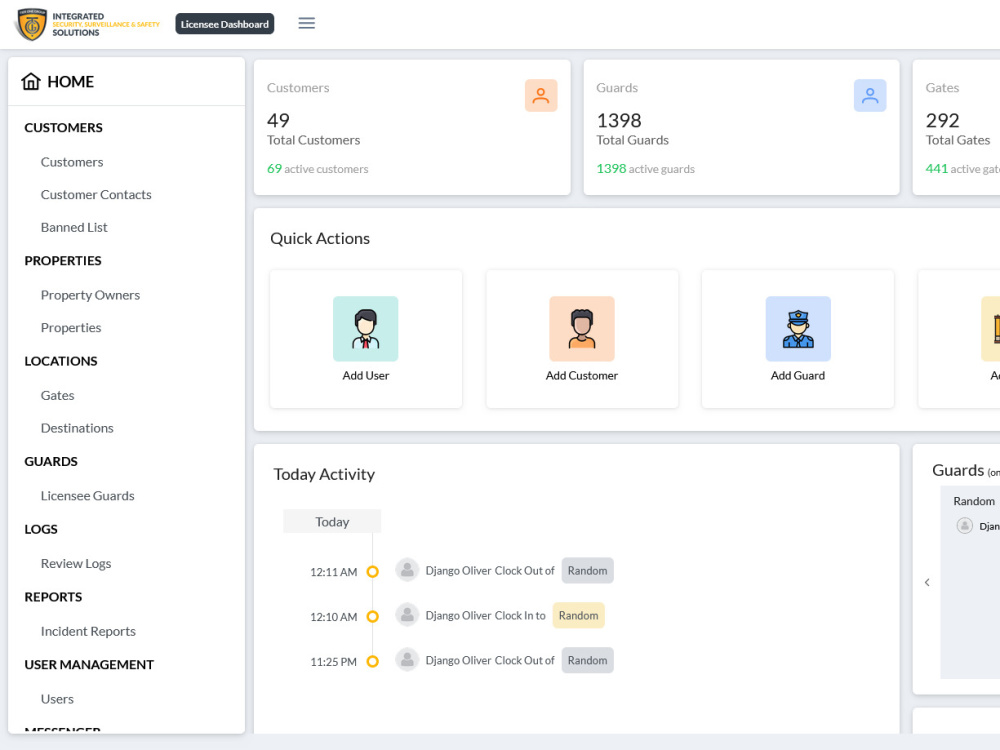1000x750 pixels.
Task: Click the Quick Actions heading
Action: click(320, 239)
